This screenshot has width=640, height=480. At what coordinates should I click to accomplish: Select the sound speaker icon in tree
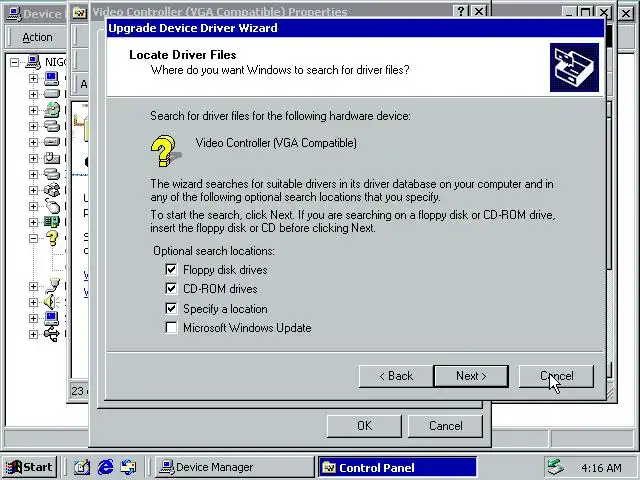(x=52, y=302)
